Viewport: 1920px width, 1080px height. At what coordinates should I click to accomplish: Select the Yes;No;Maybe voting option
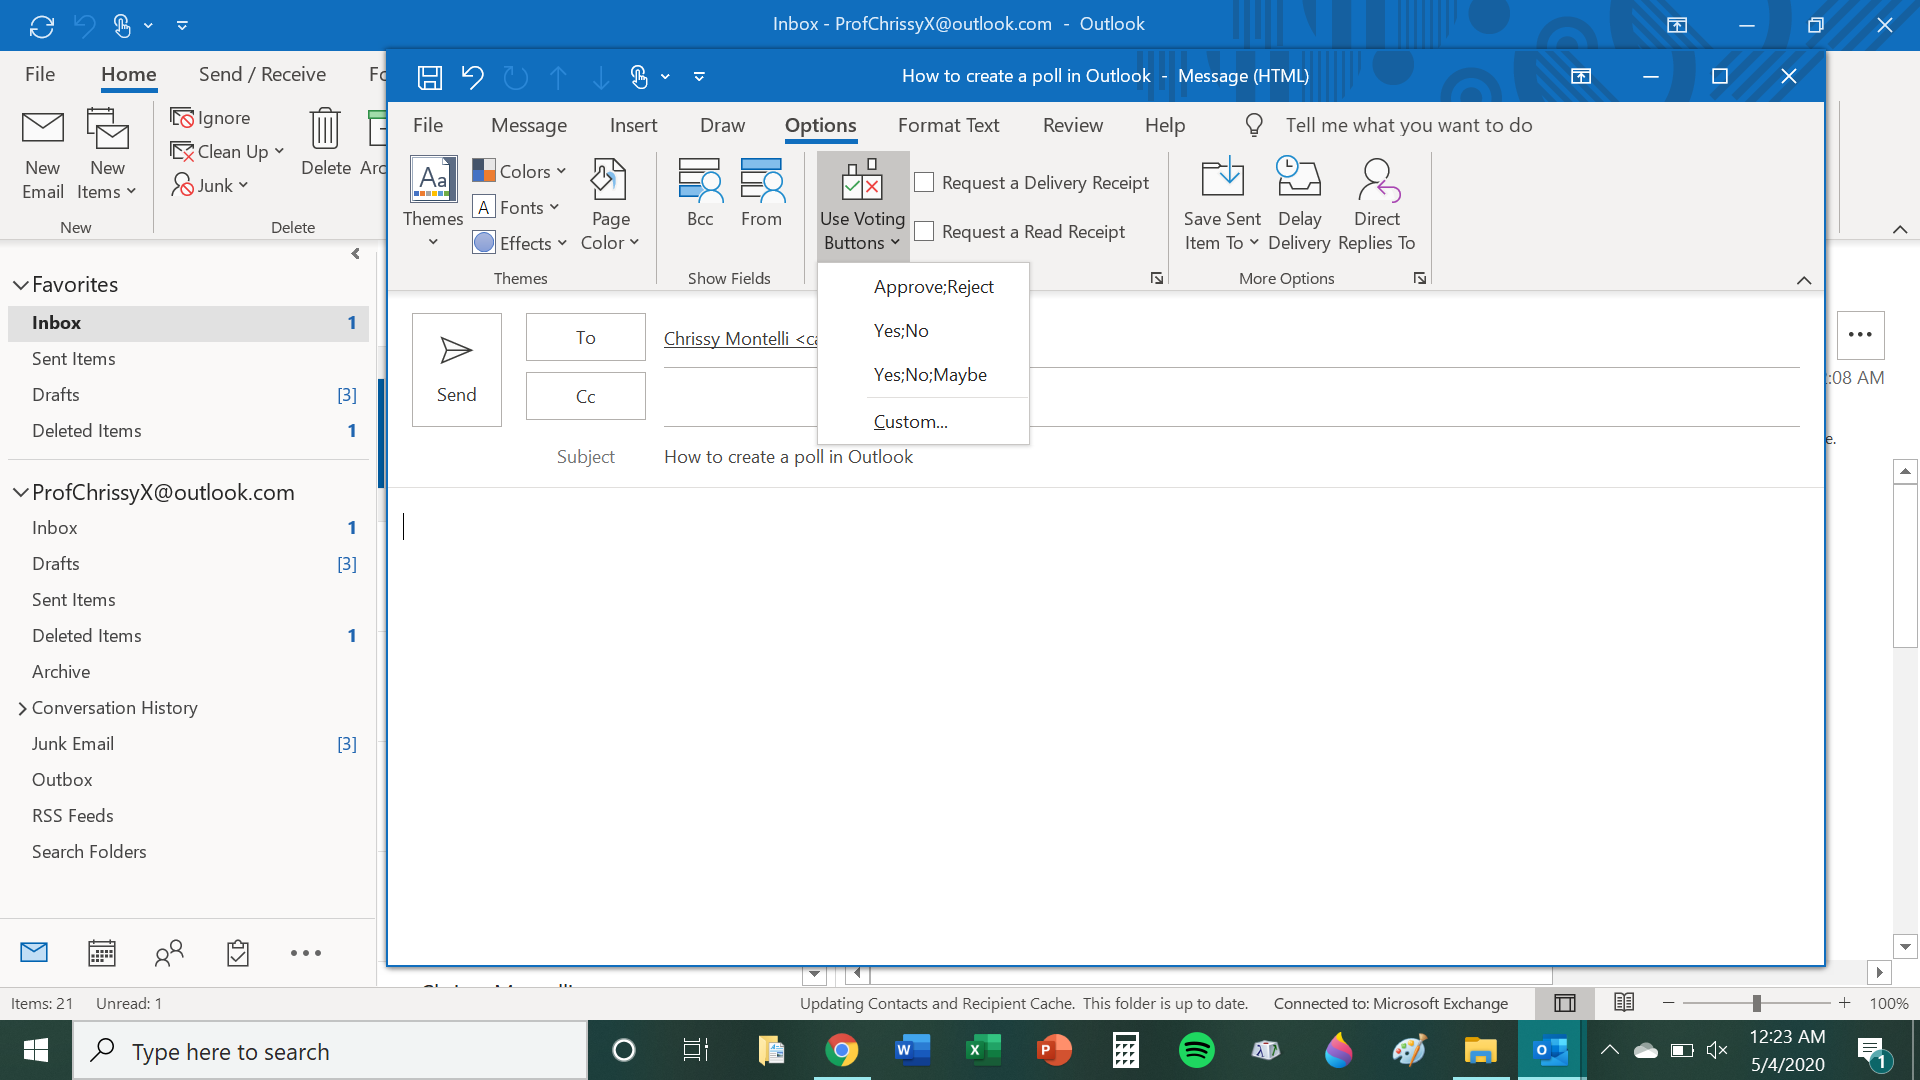click(930, 374)
